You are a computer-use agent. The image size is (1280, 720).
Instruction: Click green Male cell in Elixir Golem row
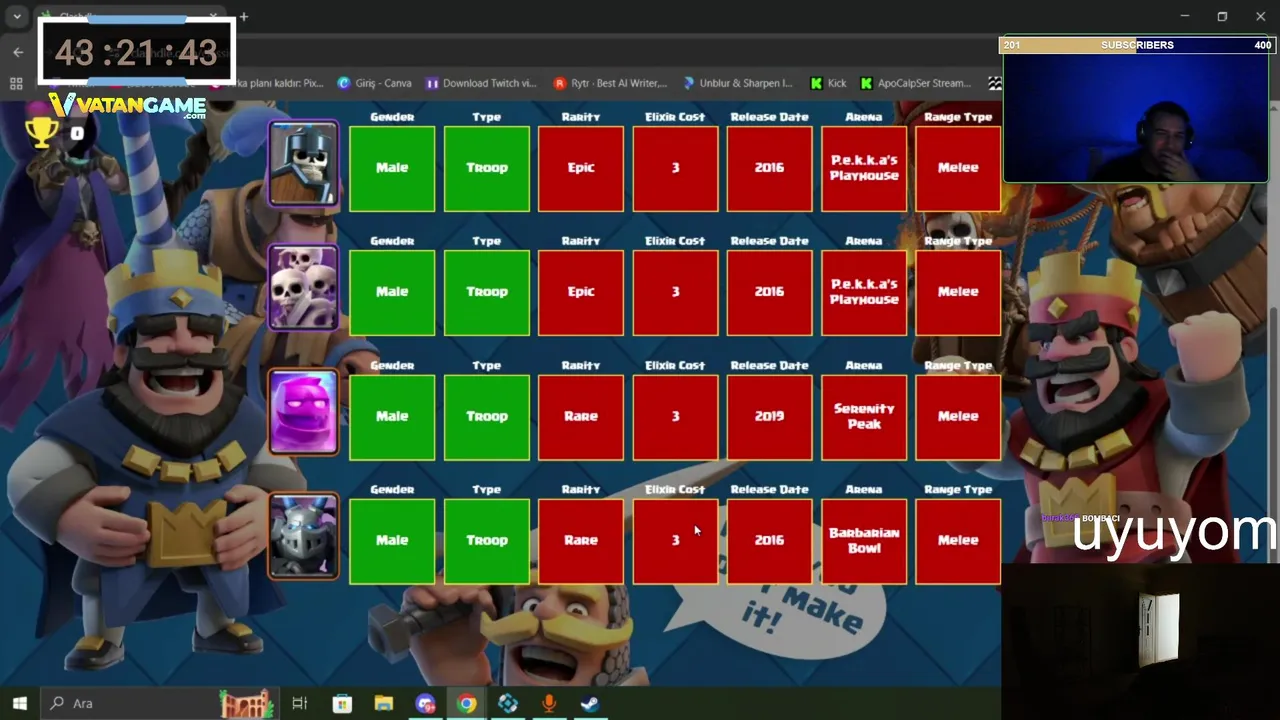pos(392,416)
